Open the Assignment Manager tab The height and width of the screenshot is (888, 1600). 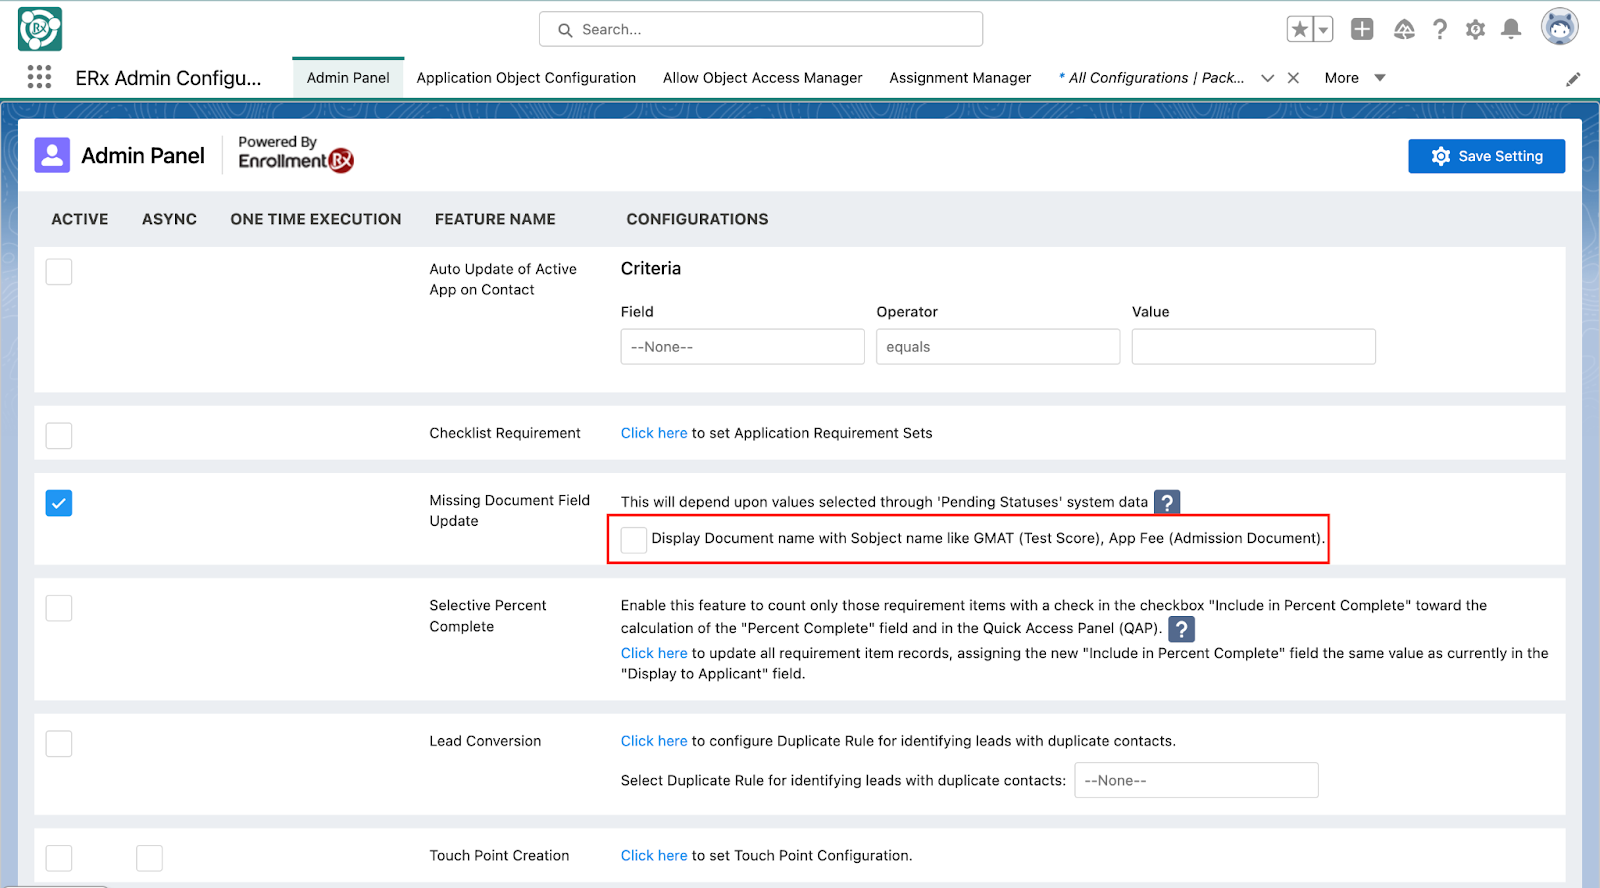tap(959, 78)
